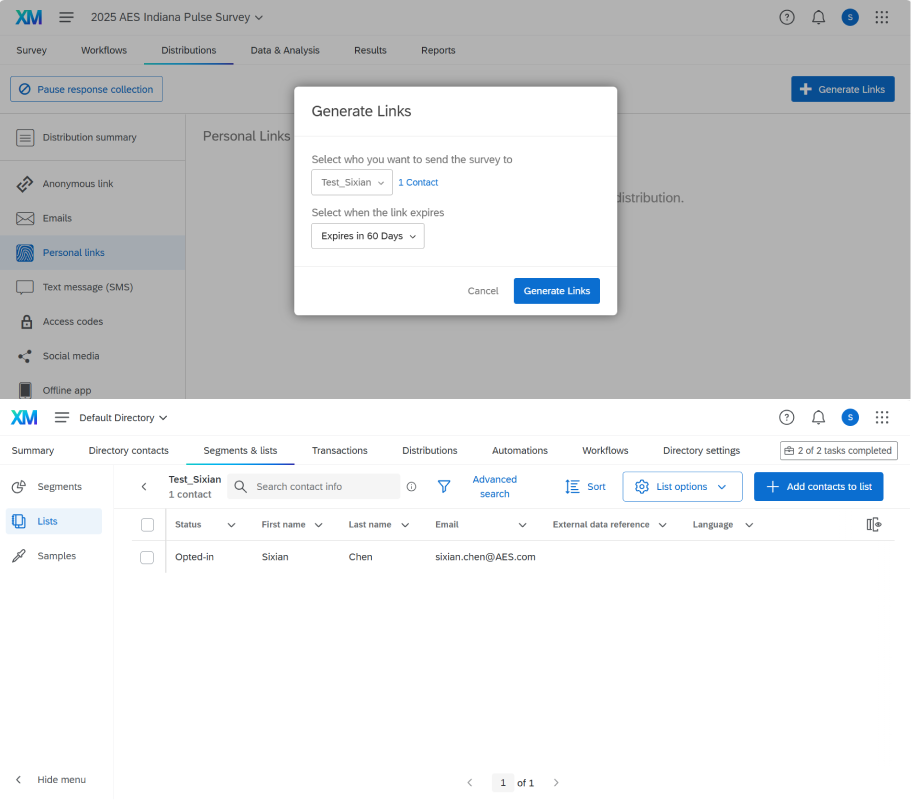Cancel the Generate Links dialog
This screenshot has width=911, height=800.
483,291
